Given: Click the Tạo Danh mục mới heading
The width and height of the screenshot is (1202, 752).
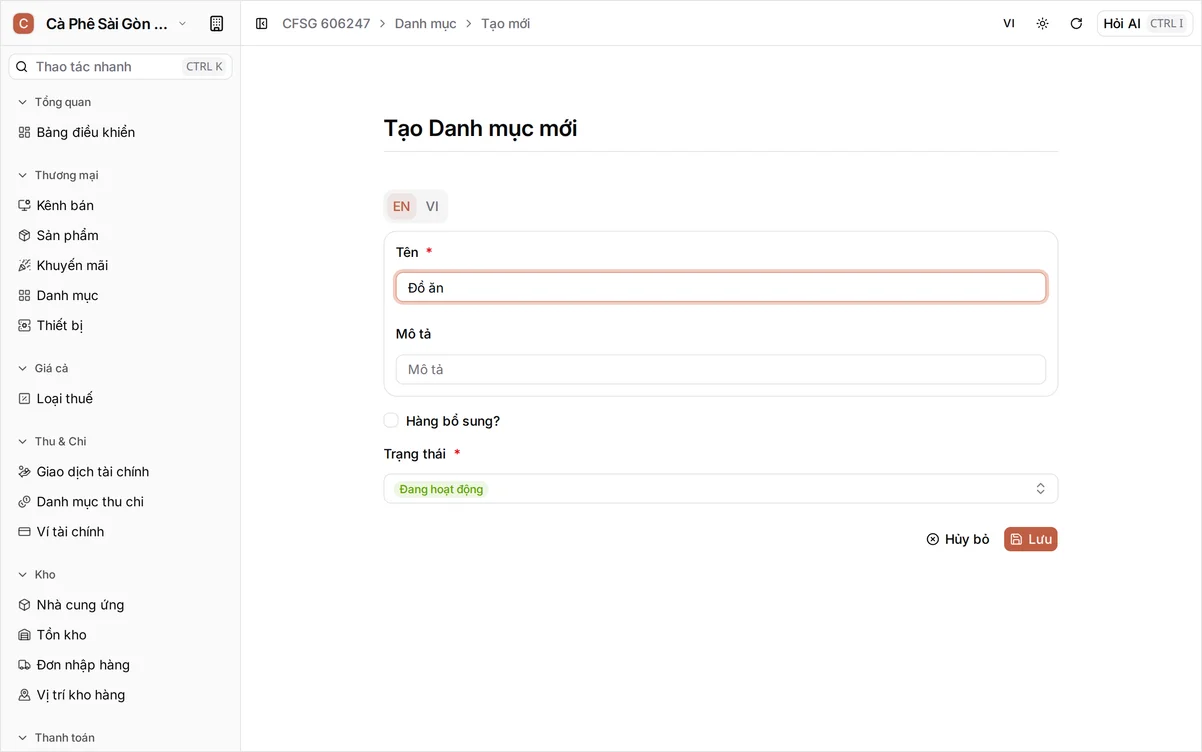Looking at the screenshot, I should point(481,128).
